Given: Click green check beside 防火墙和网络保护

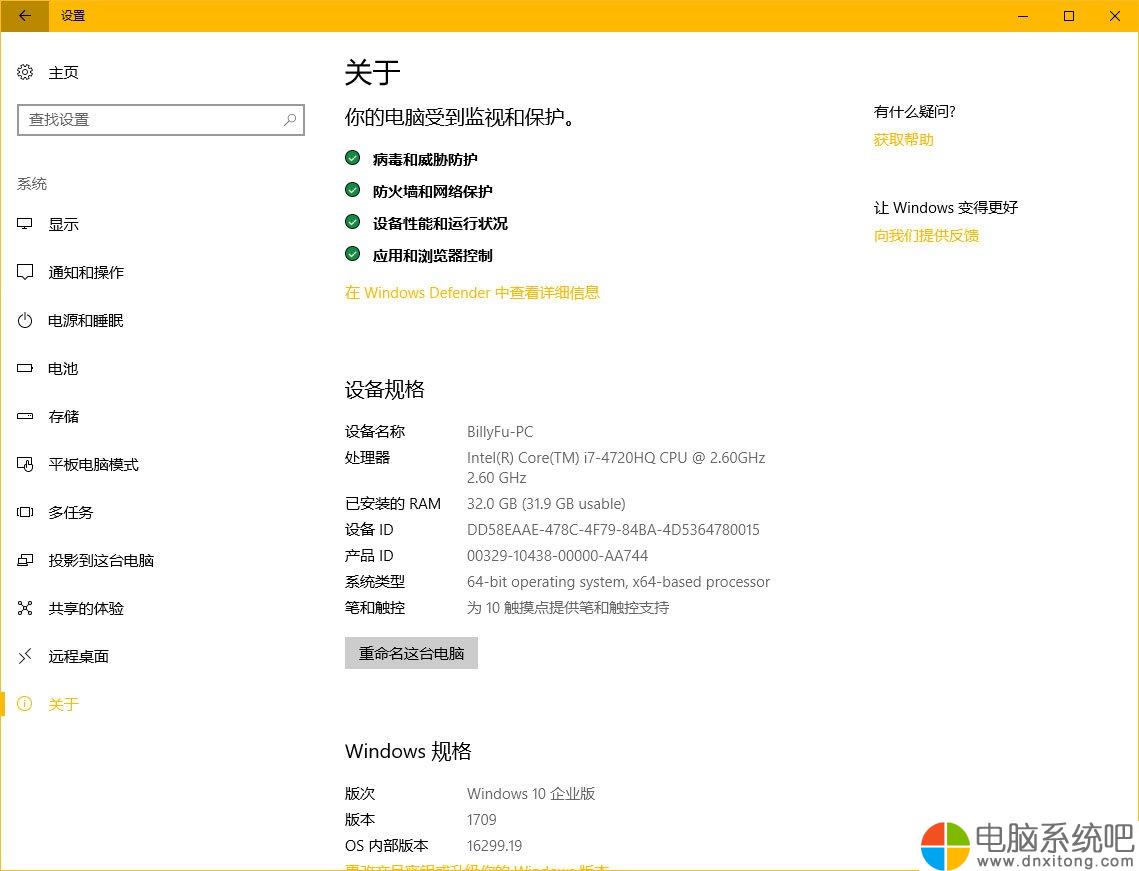Looking at the screenshot, I should pyautogui.click(x=352, y=190).
